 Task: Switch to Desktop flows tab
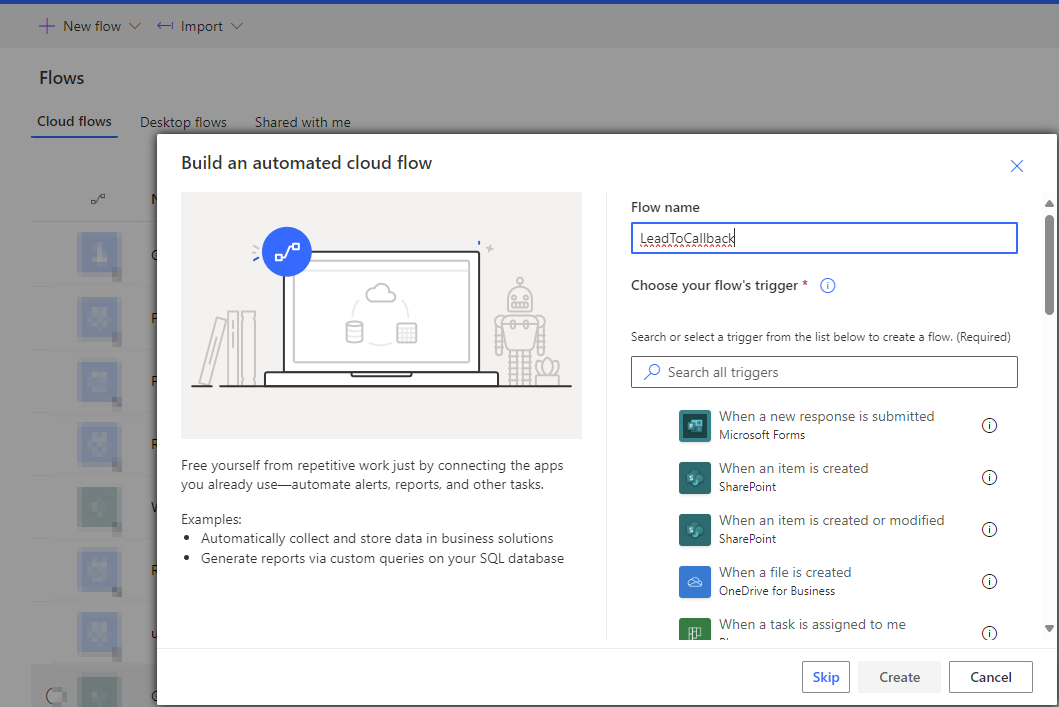coord(183,122)
